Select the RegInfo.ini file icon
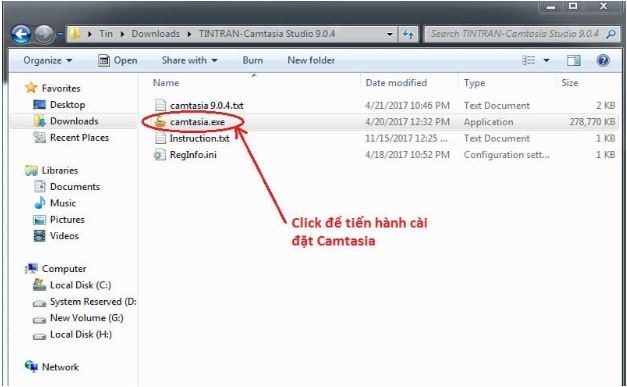Image resolution: width=627 pixels, height=387 pixels. pyautogui.click(x=160, y=155)
